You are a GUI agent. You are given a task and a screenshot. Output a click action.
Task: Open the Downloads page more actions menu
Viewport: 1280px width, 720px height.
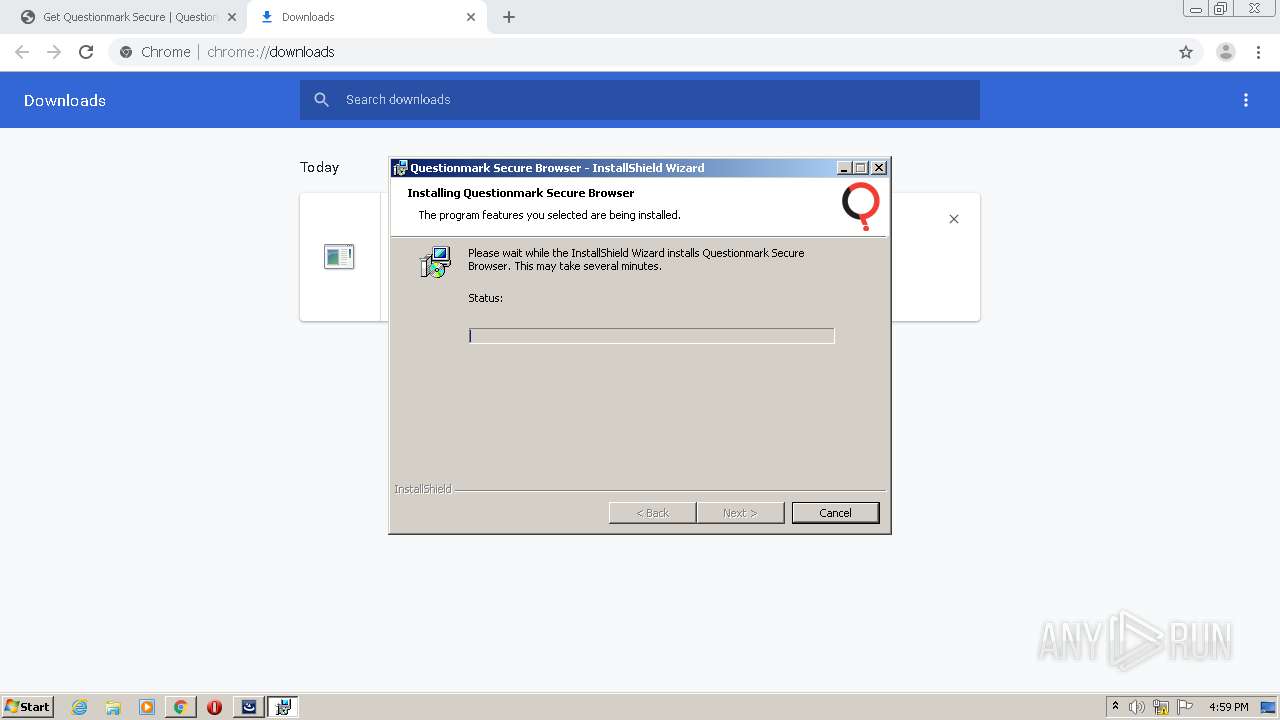click(1246, 100)
